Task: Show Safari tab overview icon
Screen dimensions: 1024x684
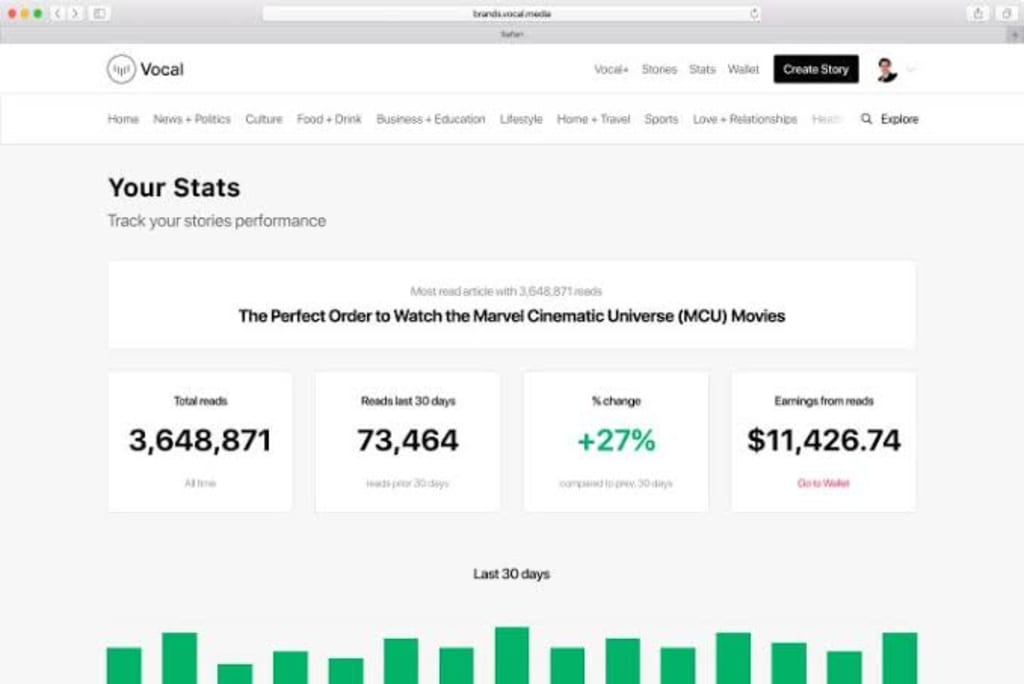Action: tap(1006, 13)
